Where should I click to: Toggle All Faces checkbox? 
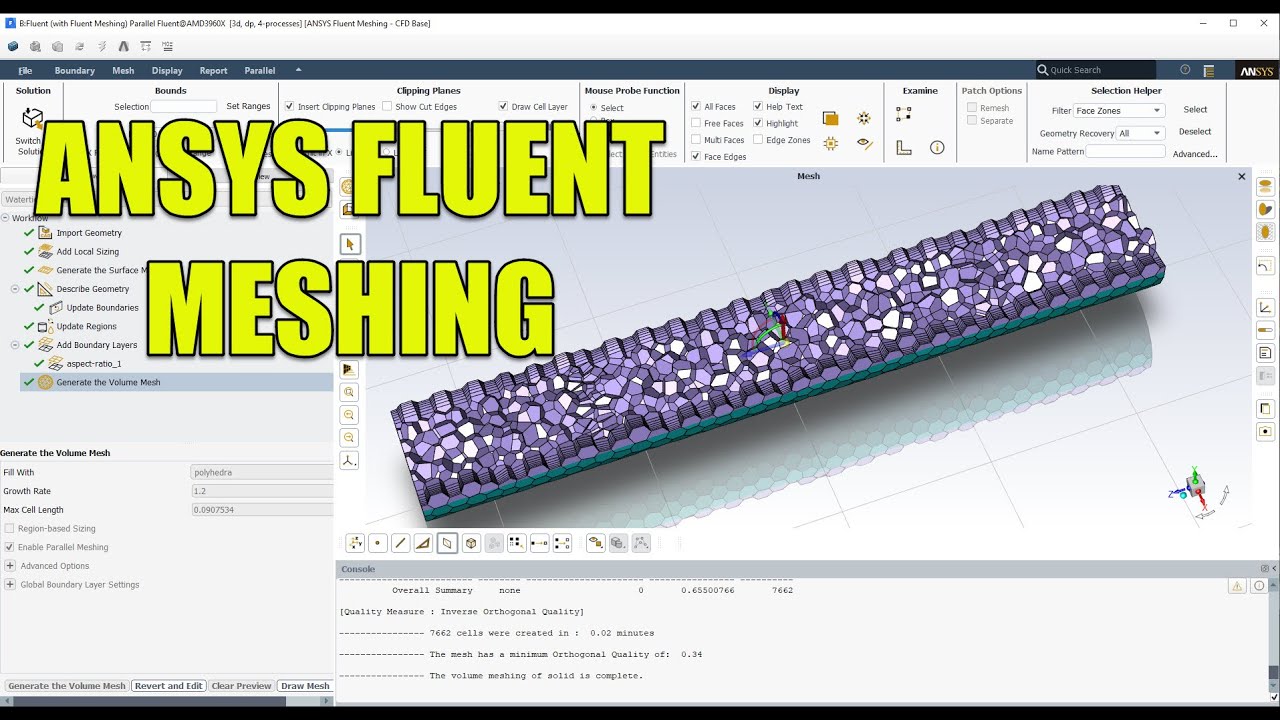[x=696, y=107]
